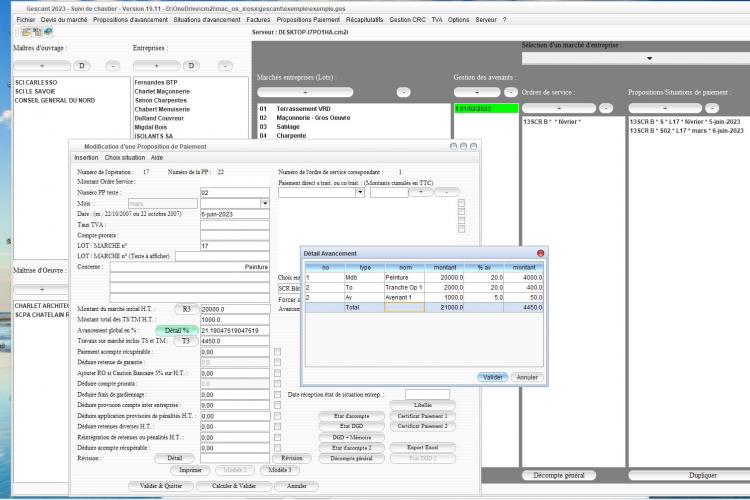Add a Maître d'ouvrage with the plus button

coord(42,66)
